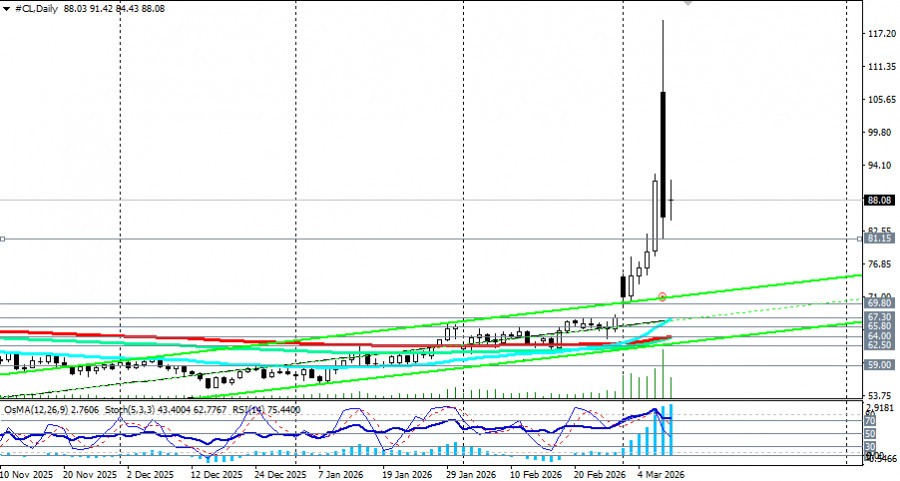Grab the left anchor square of the 81.15 line
Screen dimensions: 900x481
pyautogui.click(x=2, y=239)
